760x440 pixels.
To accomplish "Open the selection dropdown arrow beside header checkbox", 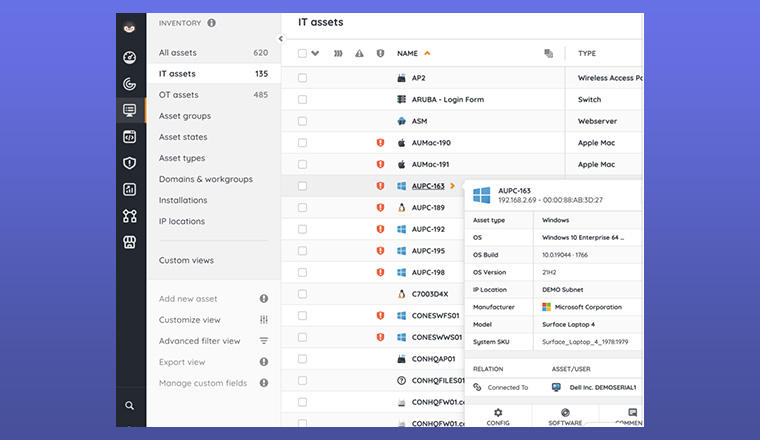I will (316, 54).
